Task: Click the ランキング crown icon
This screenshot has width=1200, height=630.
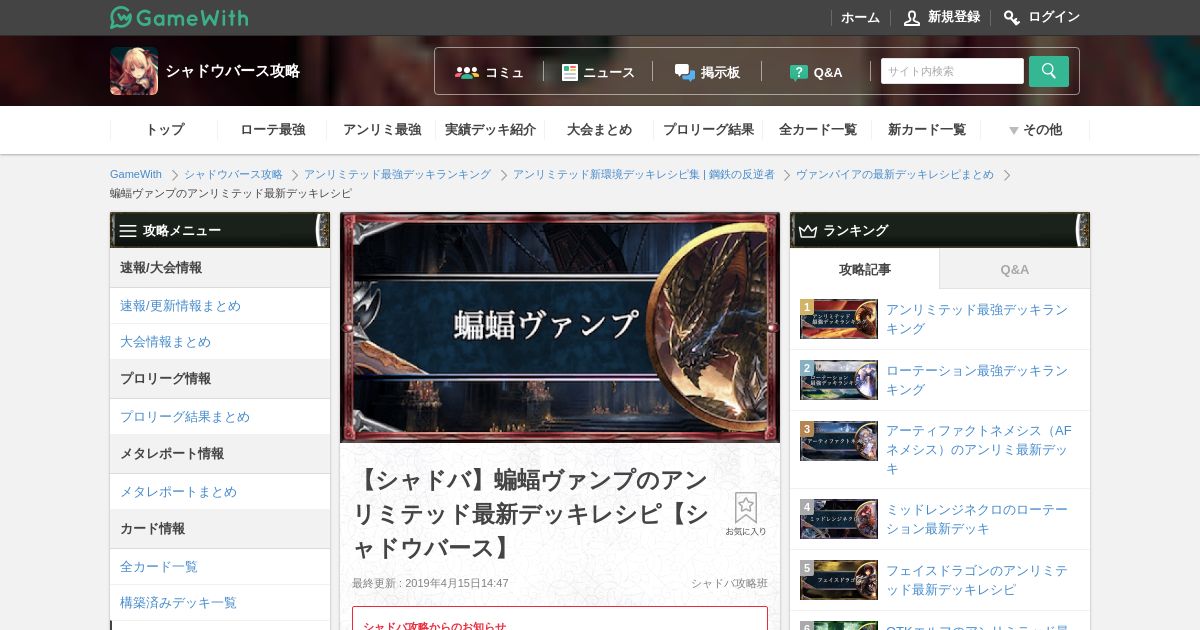Action: point(808,230)
